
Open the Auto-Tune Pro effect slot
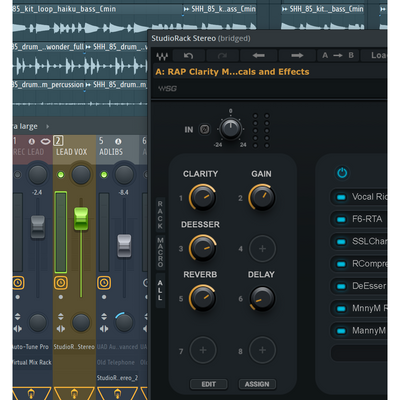tap(31, 347)
